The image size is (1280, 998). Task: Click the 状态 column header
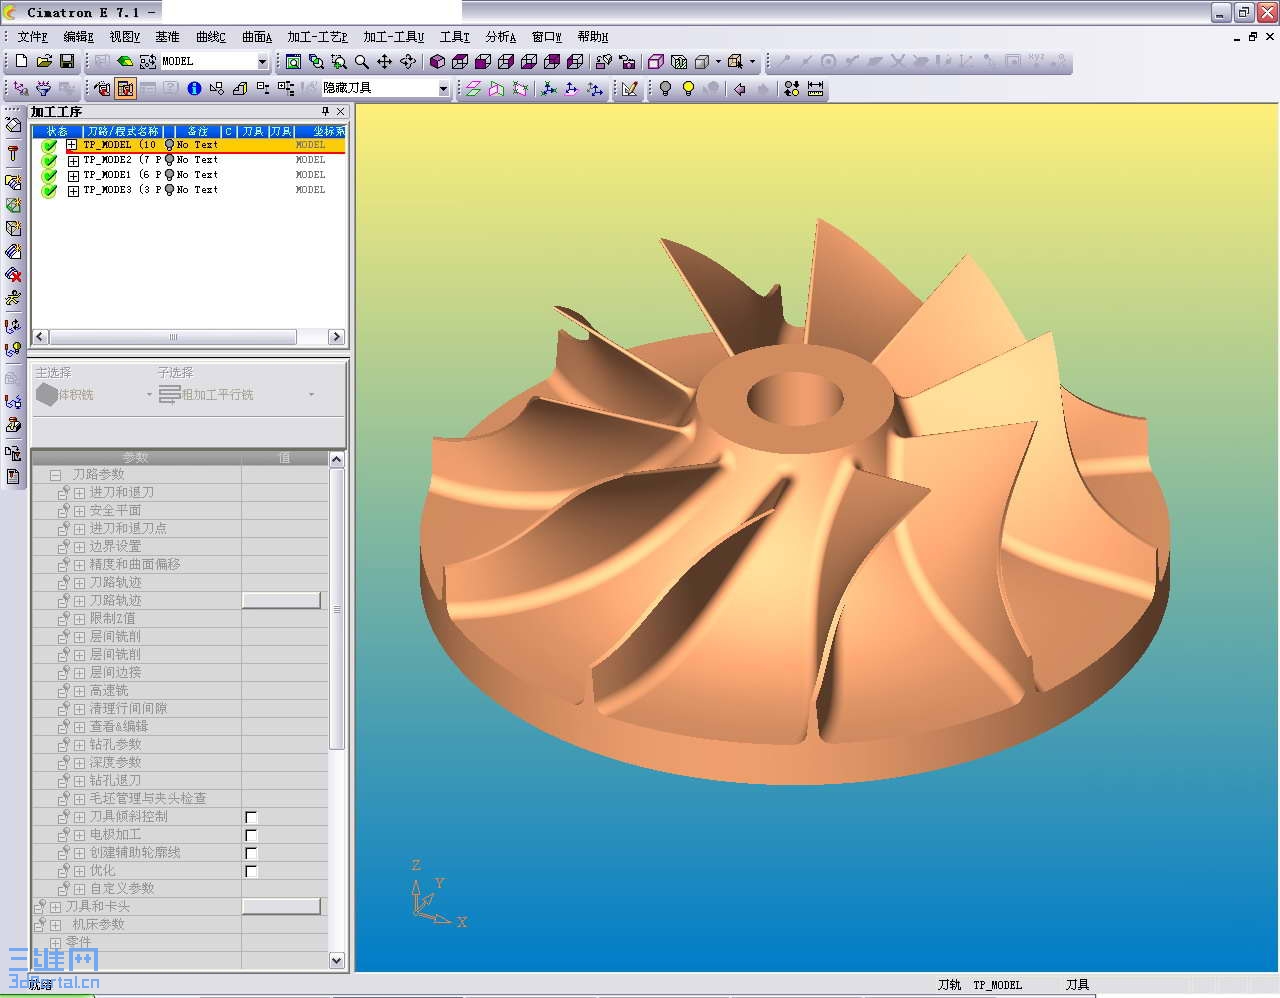tap(57, 131)
